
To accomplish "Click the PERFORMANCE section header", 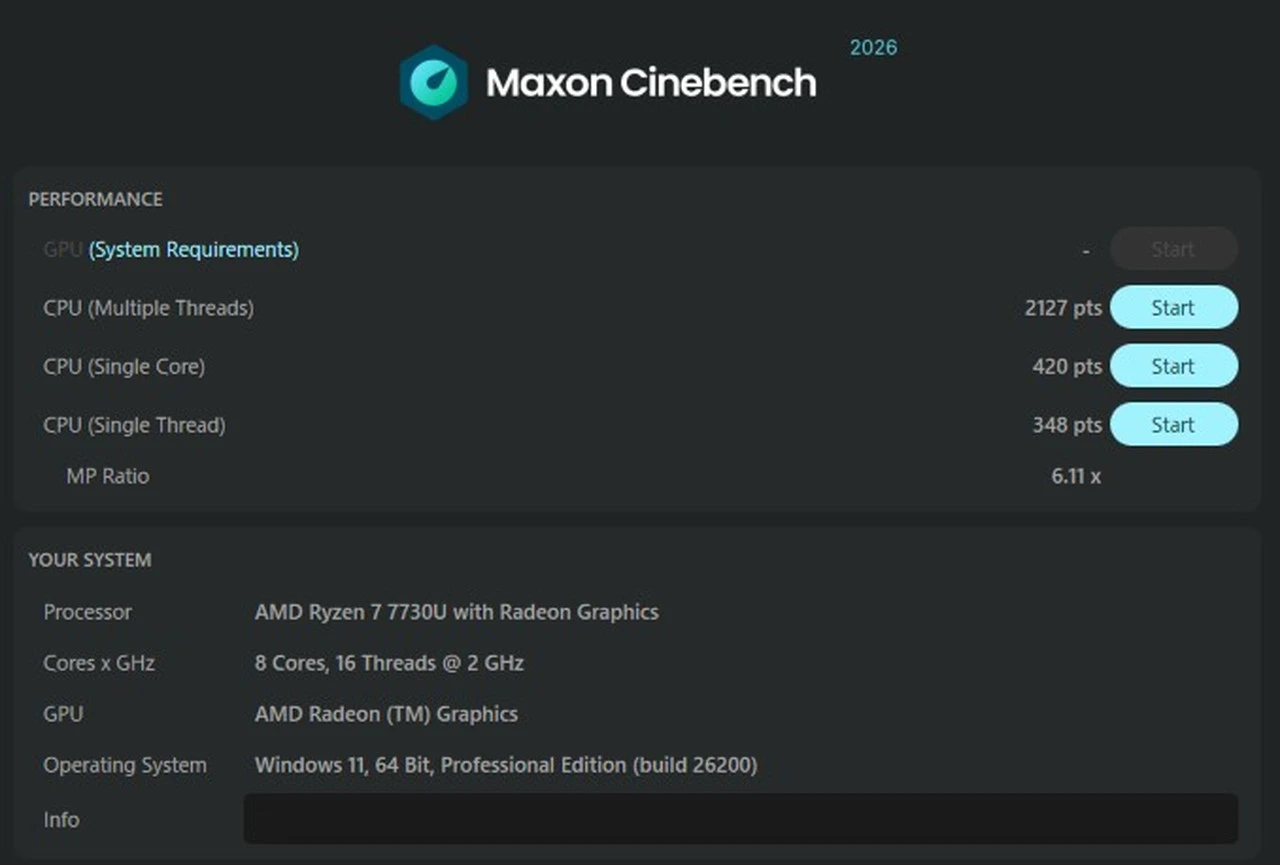I will click(x=95, y=199).
